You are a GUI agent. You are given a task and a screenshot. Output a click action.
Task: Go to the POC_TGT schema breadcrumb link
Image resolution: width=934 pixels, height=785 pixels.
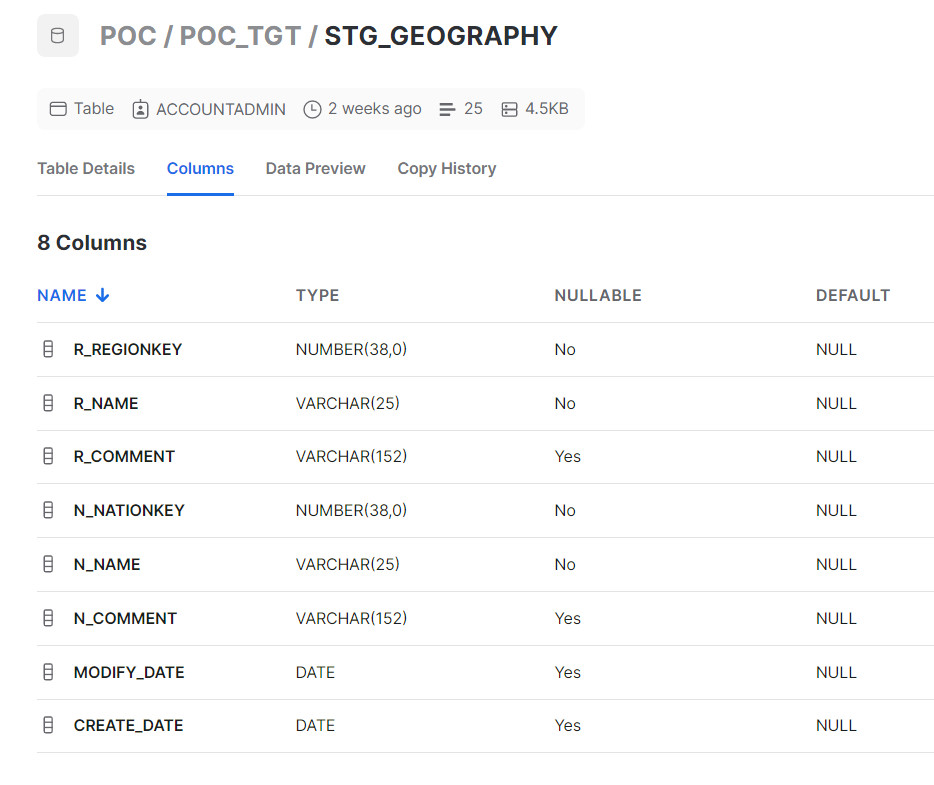[240, 36]
